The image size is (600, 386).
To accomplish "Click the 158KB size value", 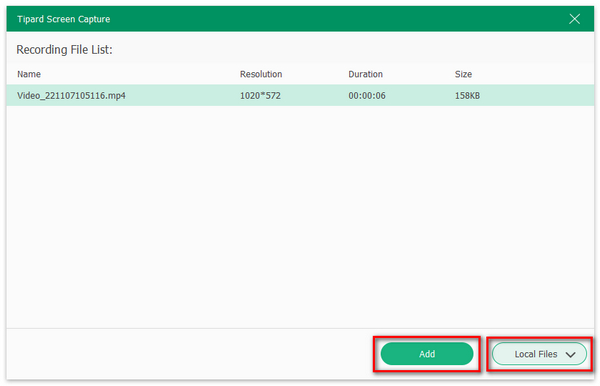I will point(467,96).
